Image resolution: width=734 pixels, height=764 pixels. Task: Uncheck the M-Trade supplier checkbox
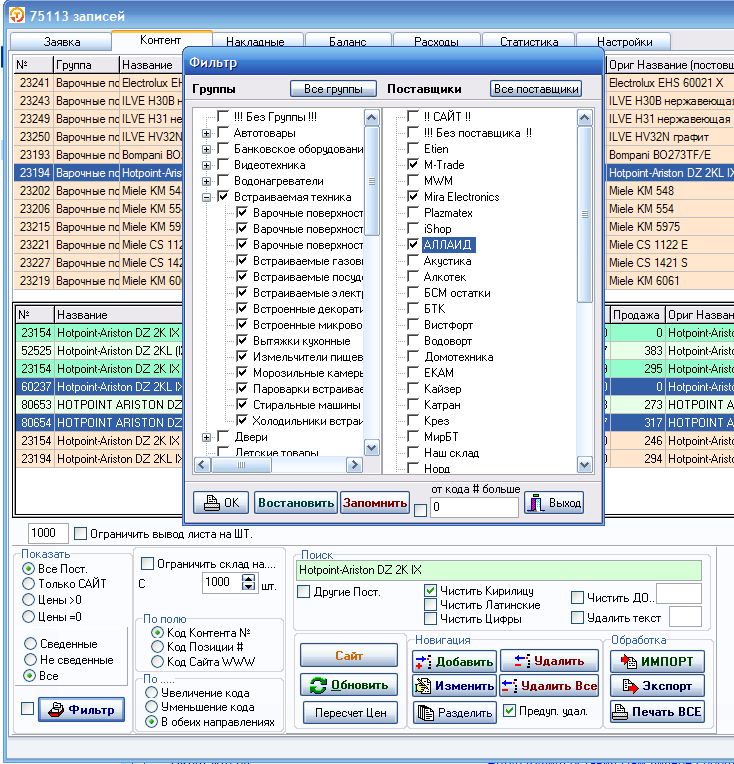pos(414,165)
